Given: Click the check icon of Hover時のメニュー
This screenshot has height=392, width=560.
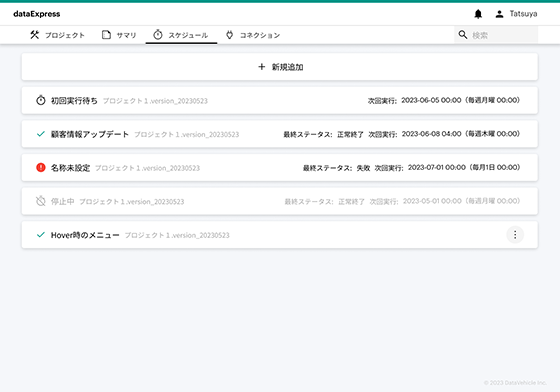Looking at the screenshot, I should point(41,235).
